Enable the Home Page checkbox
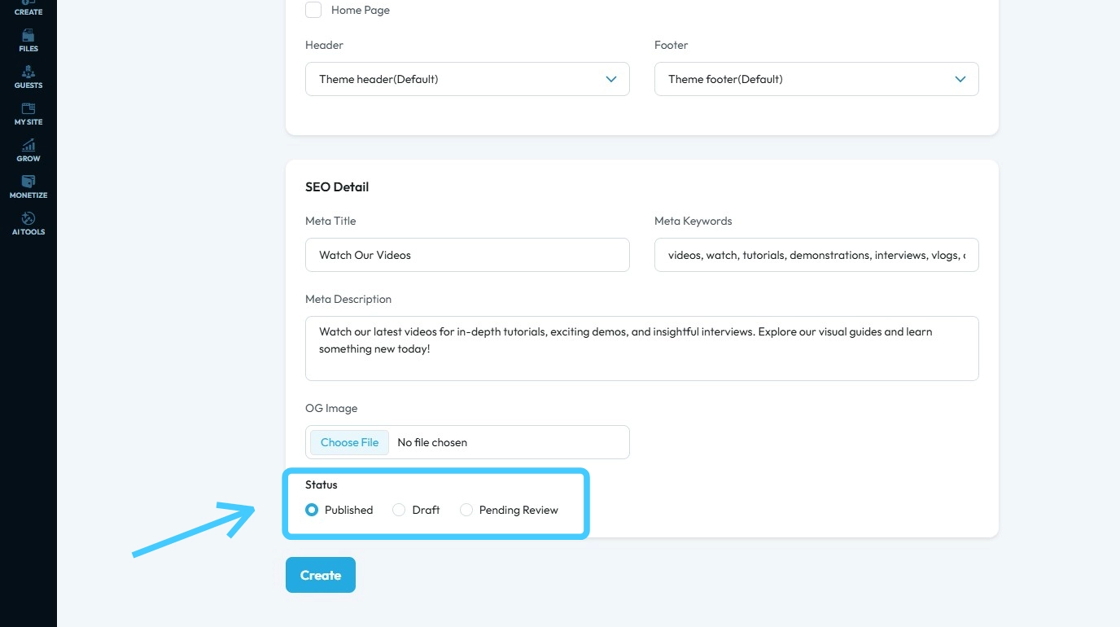The width and height of the screenshot is (1120, 627). click(313, 10)
